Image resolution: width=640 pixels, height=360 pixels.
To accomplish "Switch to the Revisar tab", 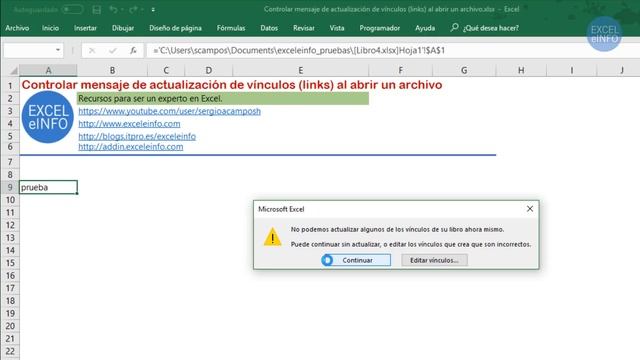I will pyautogui.click(x=304, y=28).
